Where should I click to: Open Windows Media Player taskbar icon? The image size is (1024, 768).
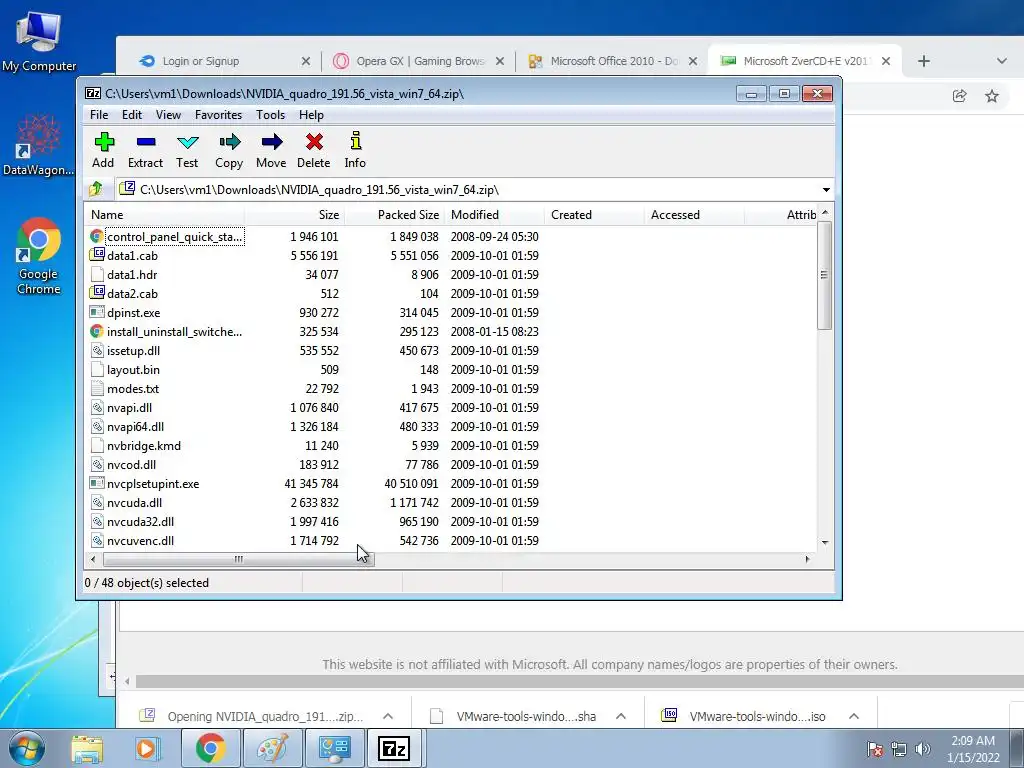[x=147, y=748]
